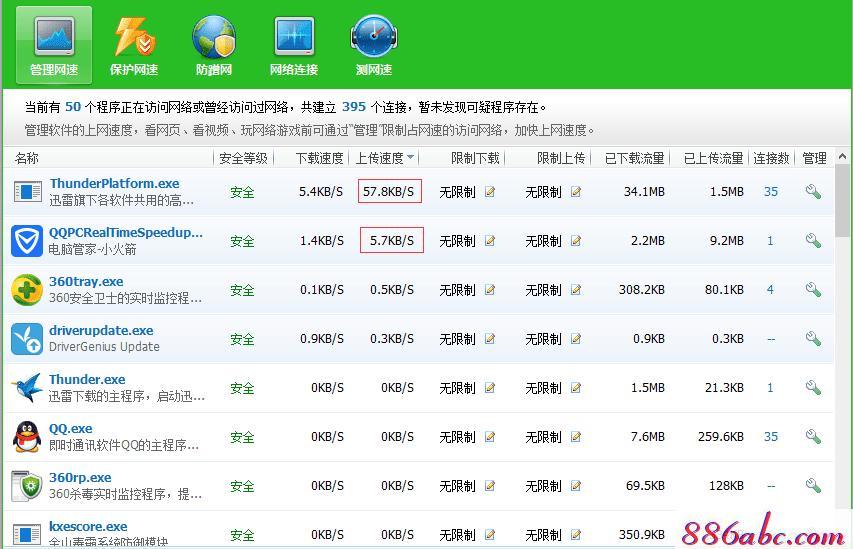Sort by 已下载流量 column header

click(x=634, y=158)
